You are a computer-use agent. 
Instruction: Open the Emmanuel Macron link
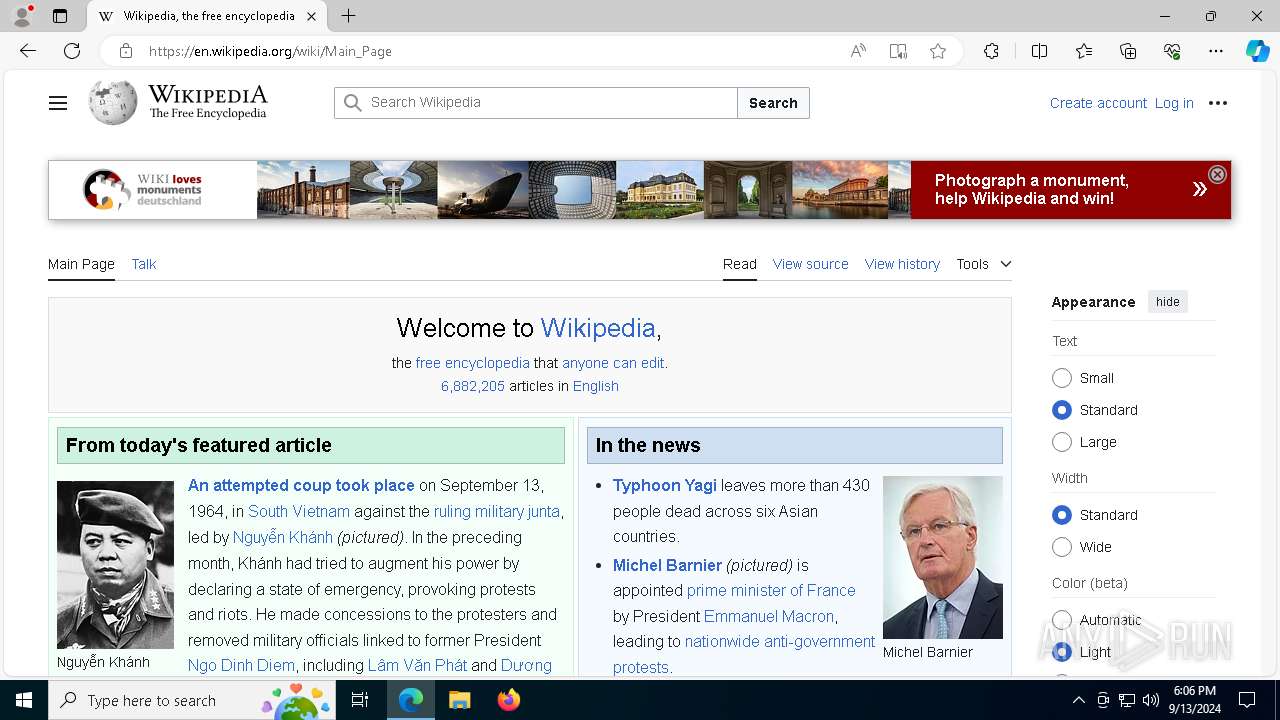coord(769,616)
